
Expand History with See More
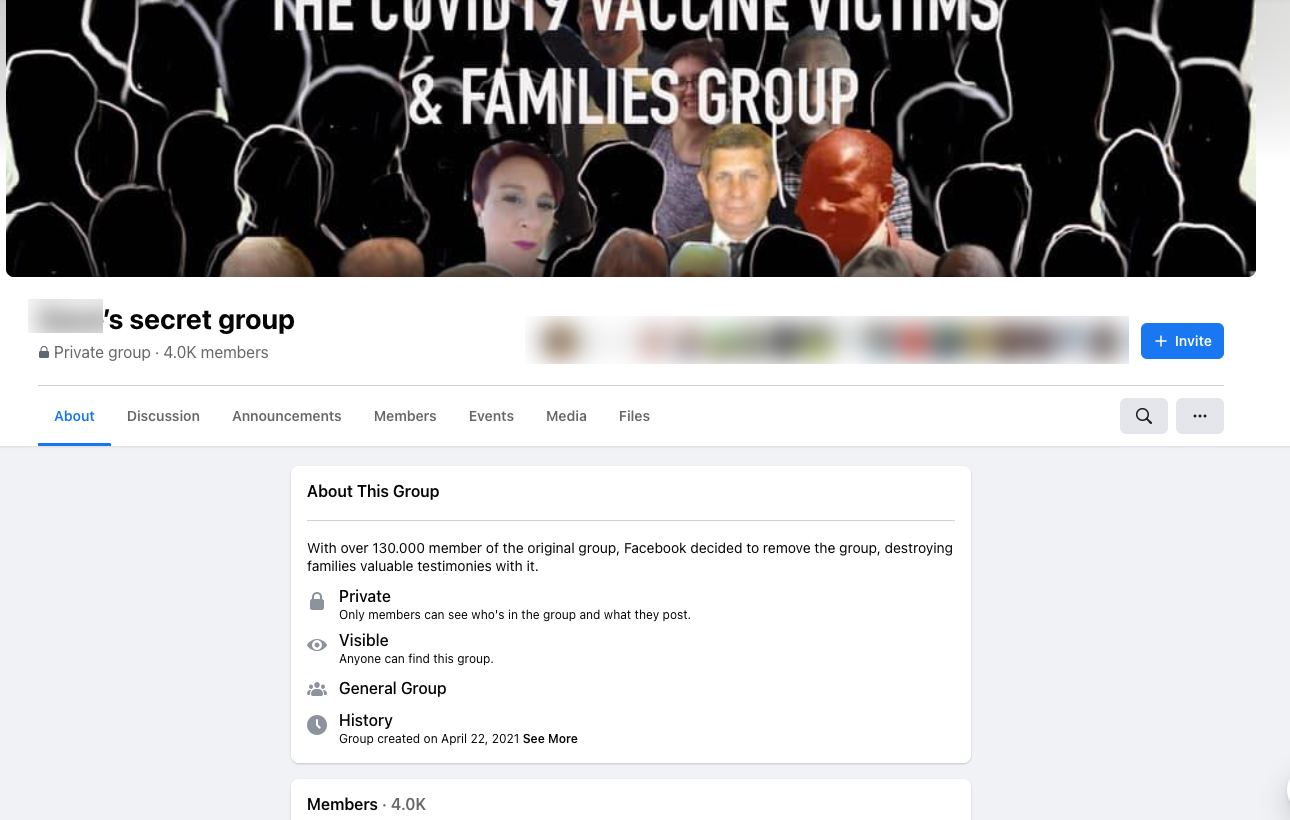pyautogui.click(x=550, y=739)
